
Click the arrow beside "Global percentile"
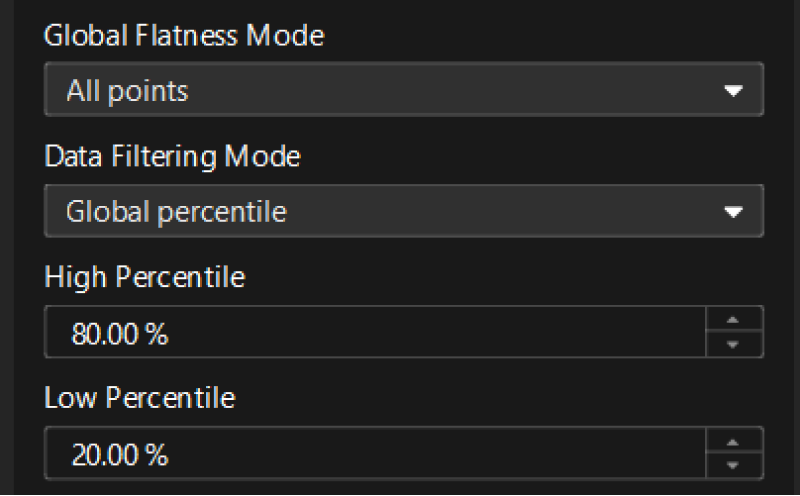point(733,211)
